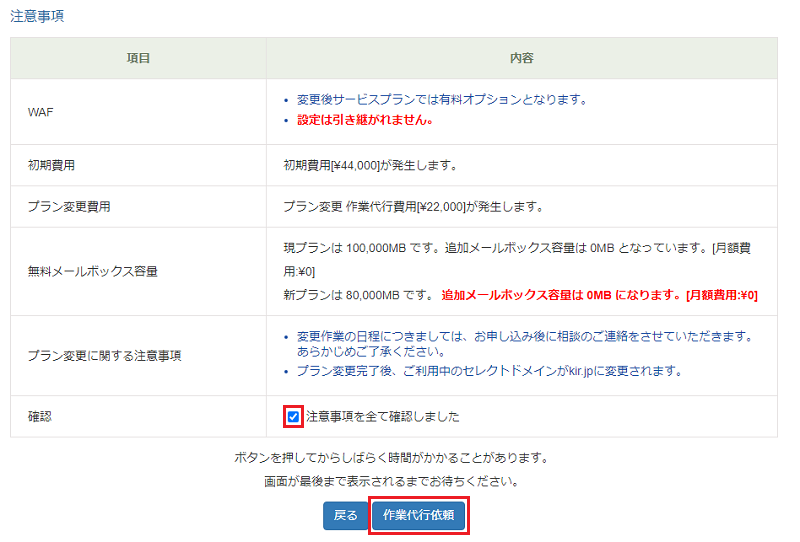
Task: Click the 注意事項 heading
Action: [37, 16]
